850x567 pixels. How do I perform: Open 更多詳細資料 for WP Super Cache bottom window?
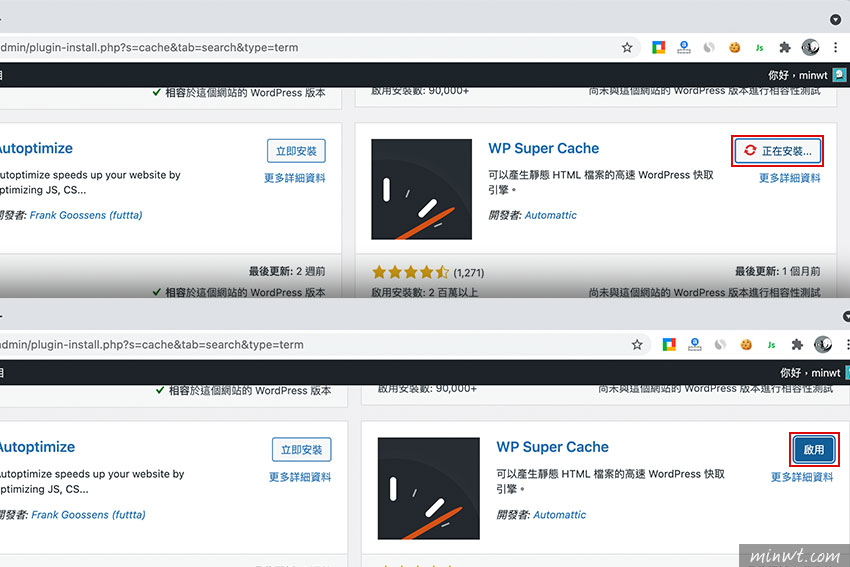tap(802, 477)
